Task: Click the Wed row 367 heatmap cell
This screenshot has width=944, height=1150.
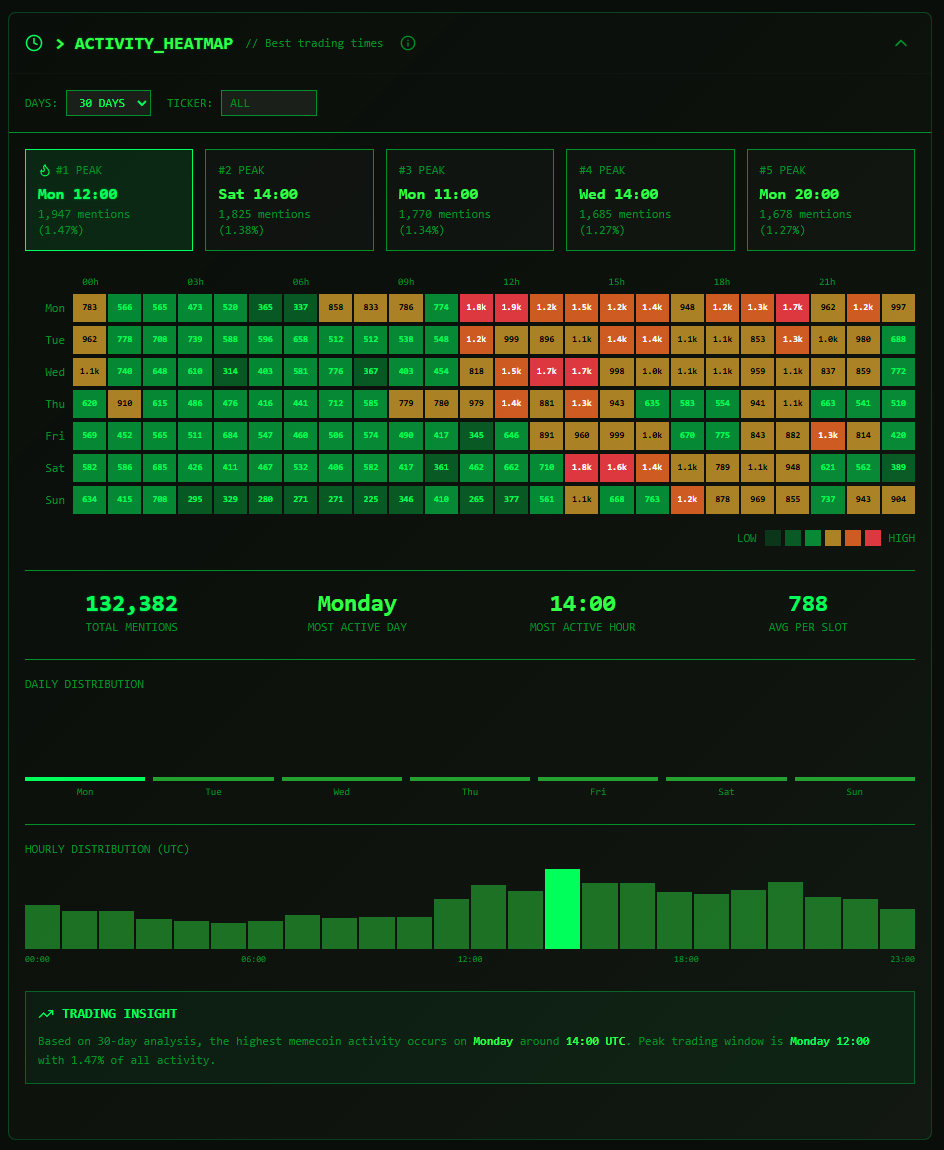Action: coord(371,372)
